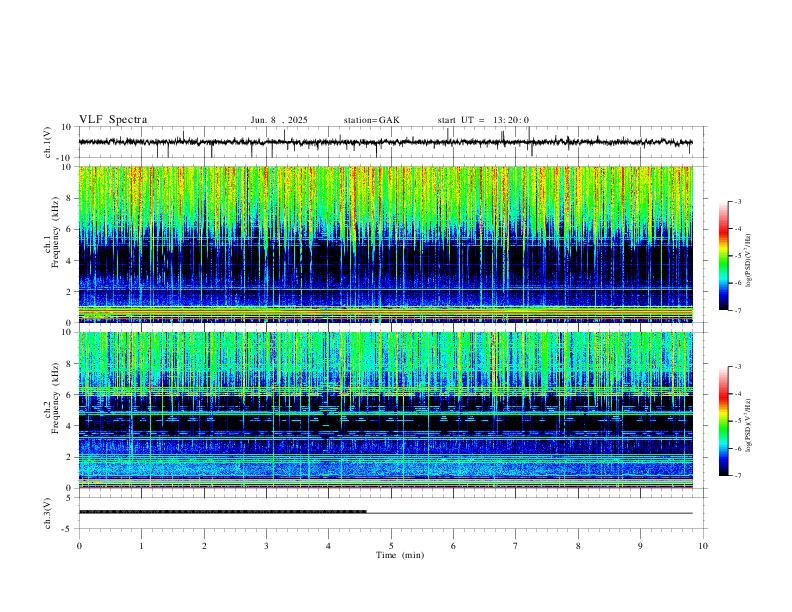Click inside the ch.2 spectrogram panel

(x=385, y=410)
